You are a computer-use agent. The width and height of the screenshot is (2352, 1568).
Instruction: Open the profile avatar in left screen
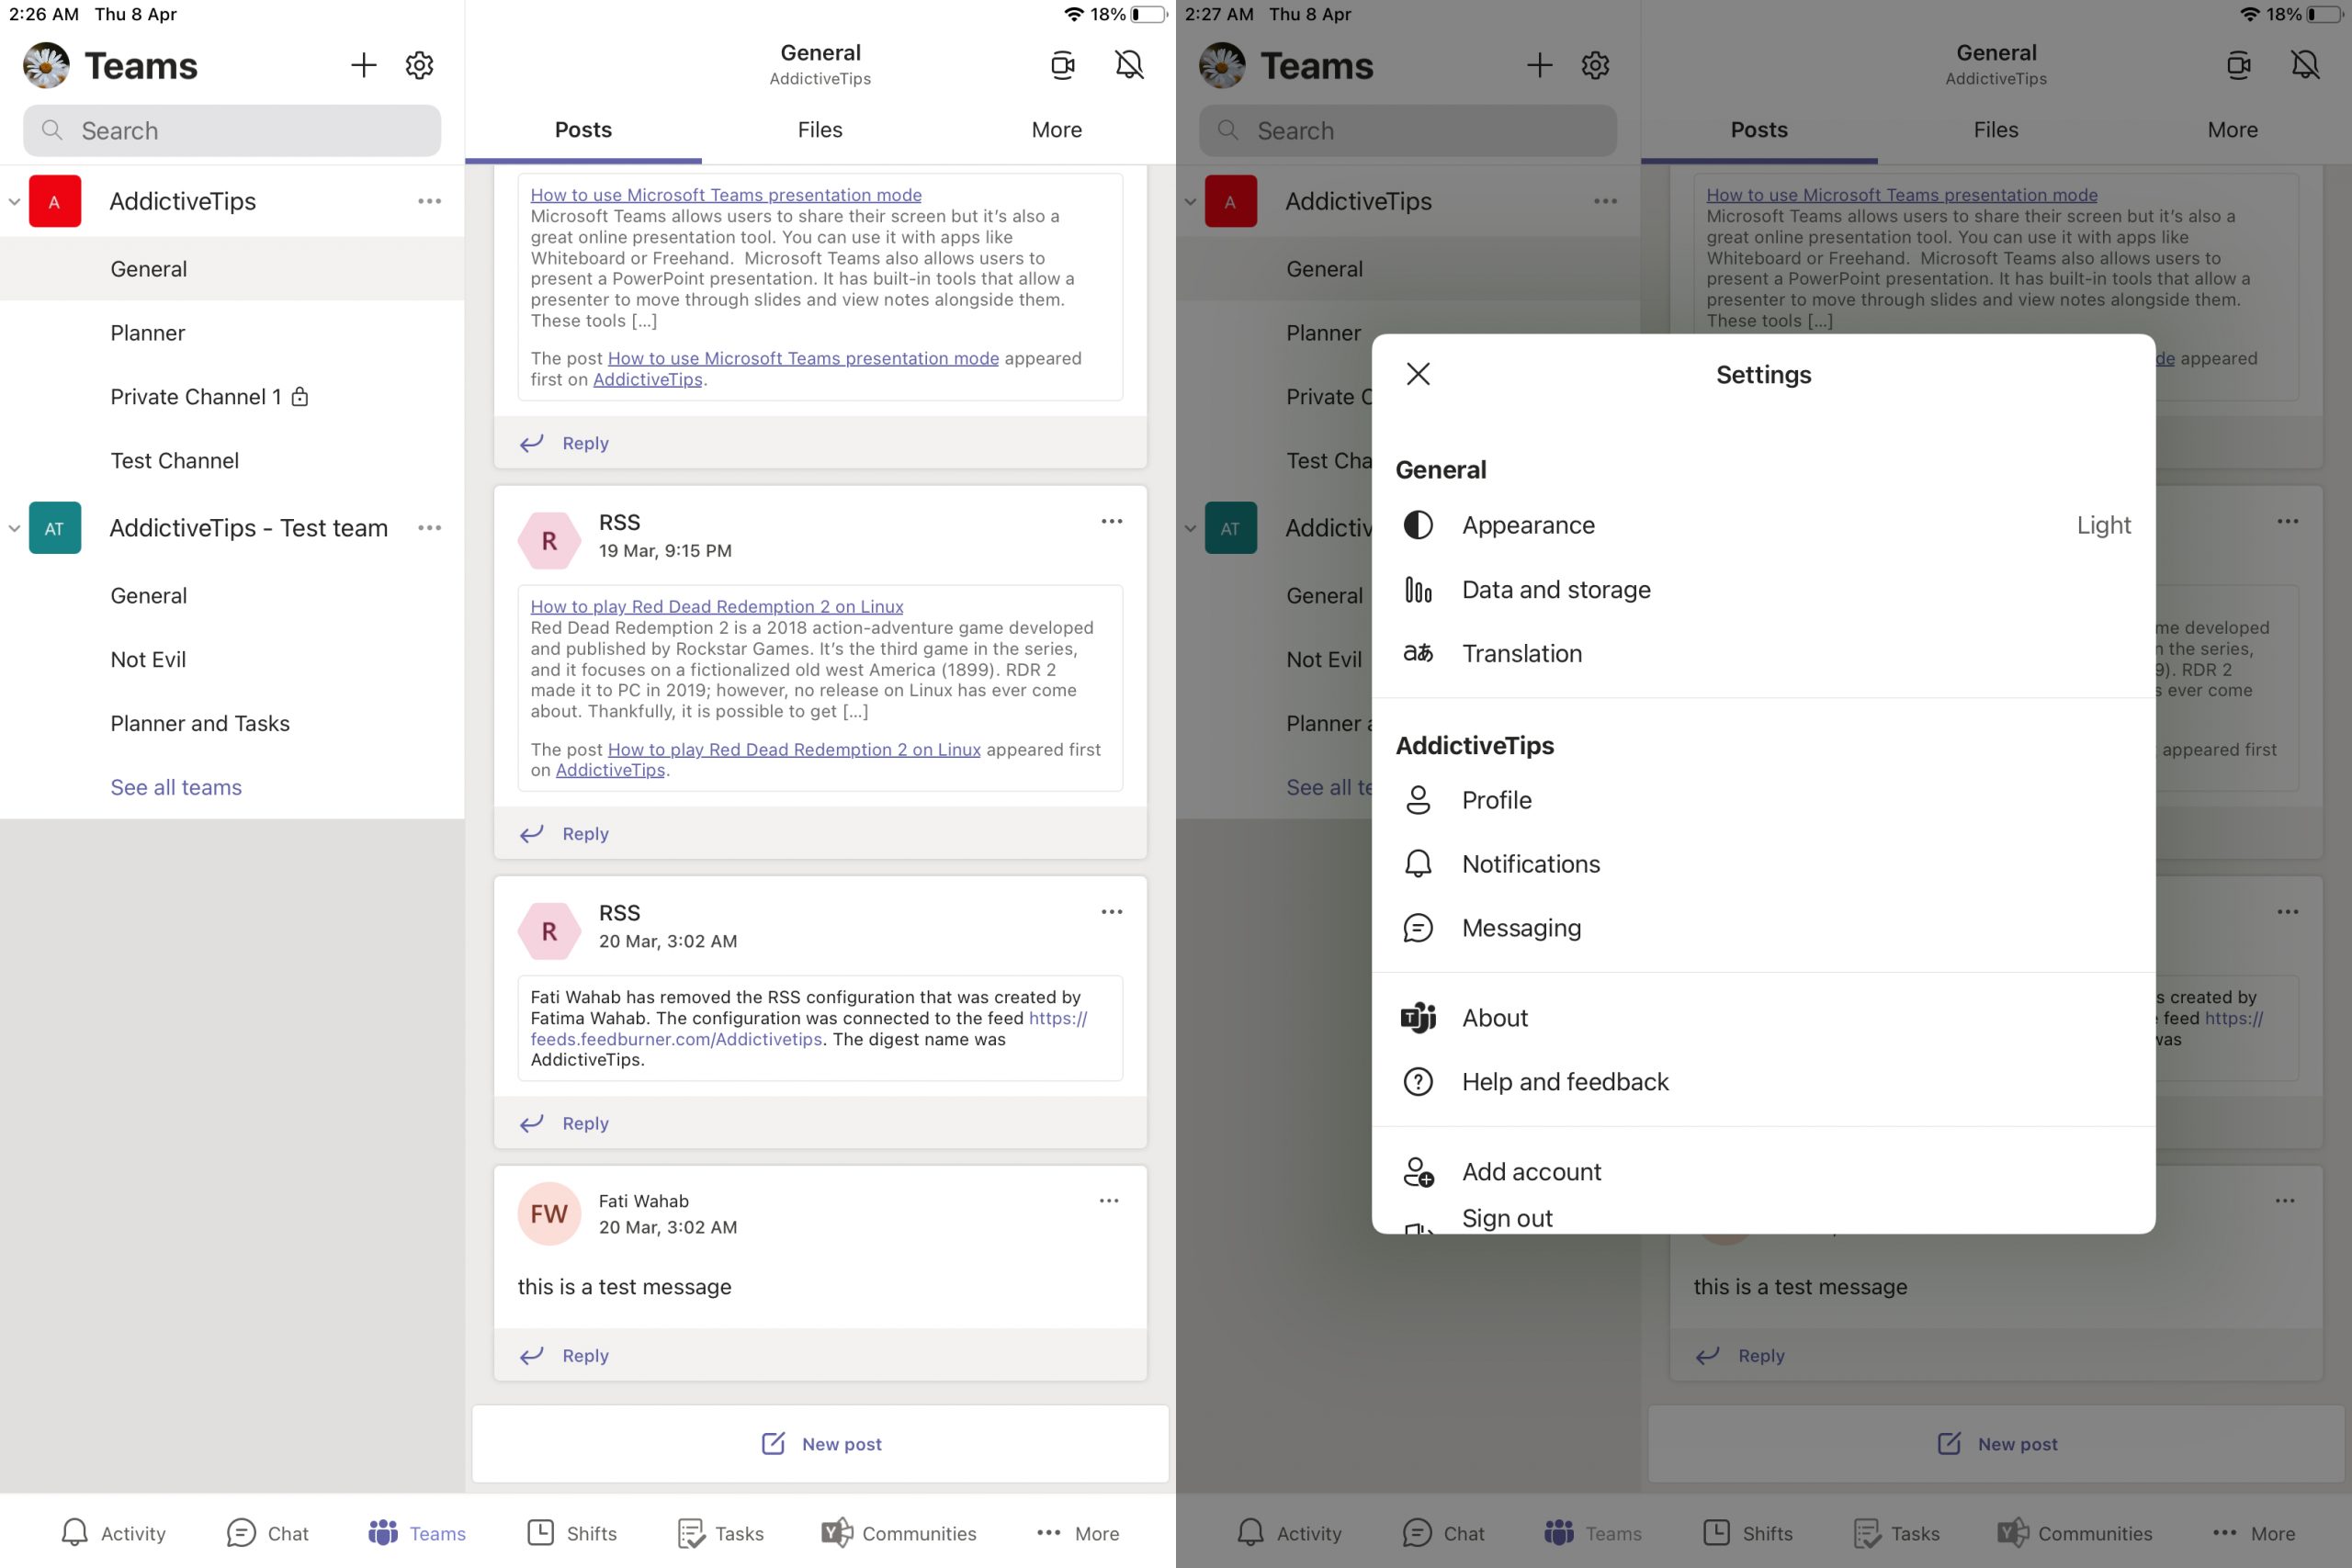point(46,65)
